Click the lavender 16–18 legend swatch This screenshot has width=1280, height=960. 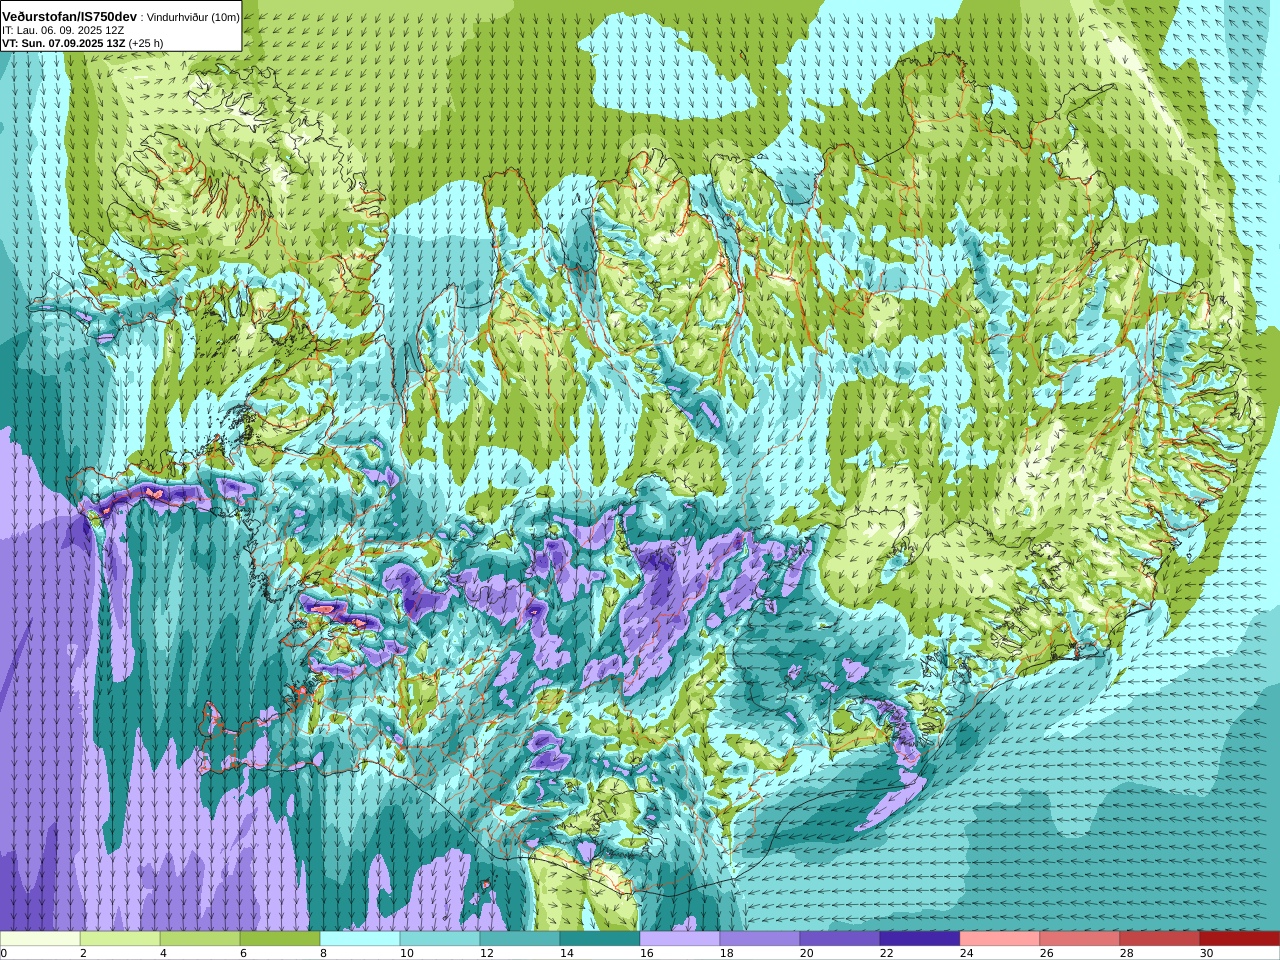click(680, 939)
